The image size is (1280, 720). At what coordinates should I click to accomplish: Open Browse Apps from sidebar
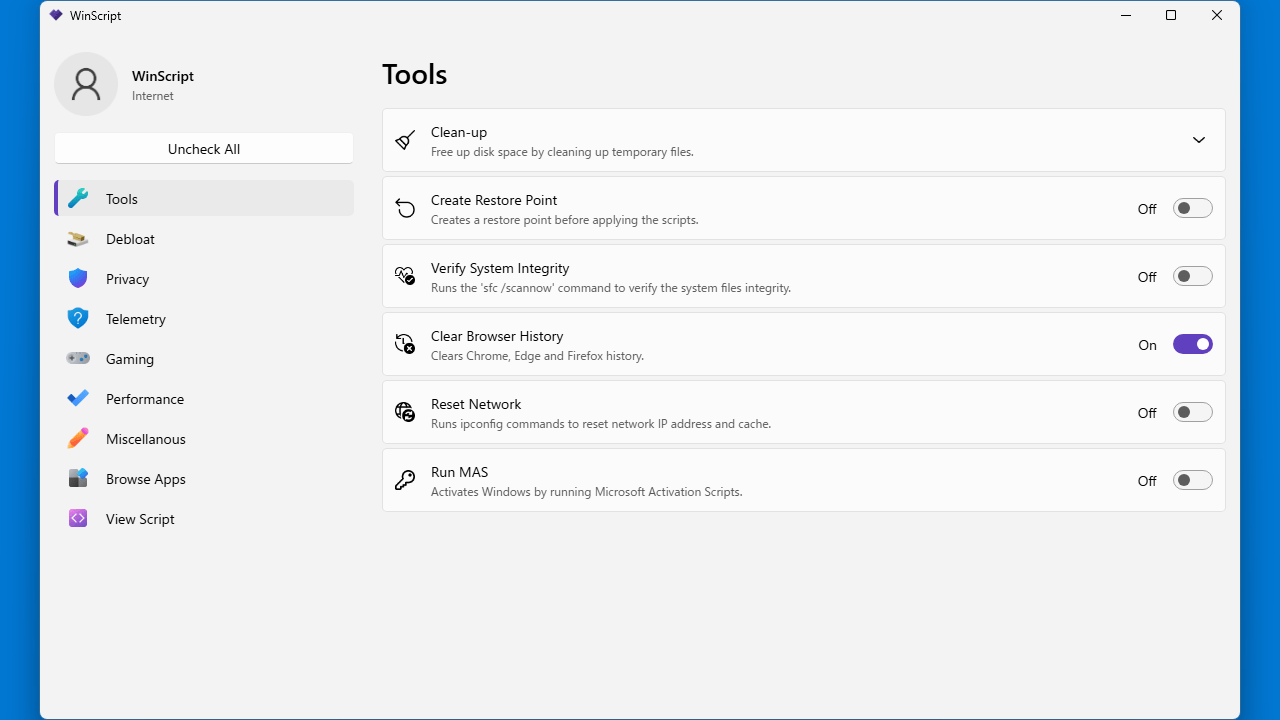tap(204, 479)
